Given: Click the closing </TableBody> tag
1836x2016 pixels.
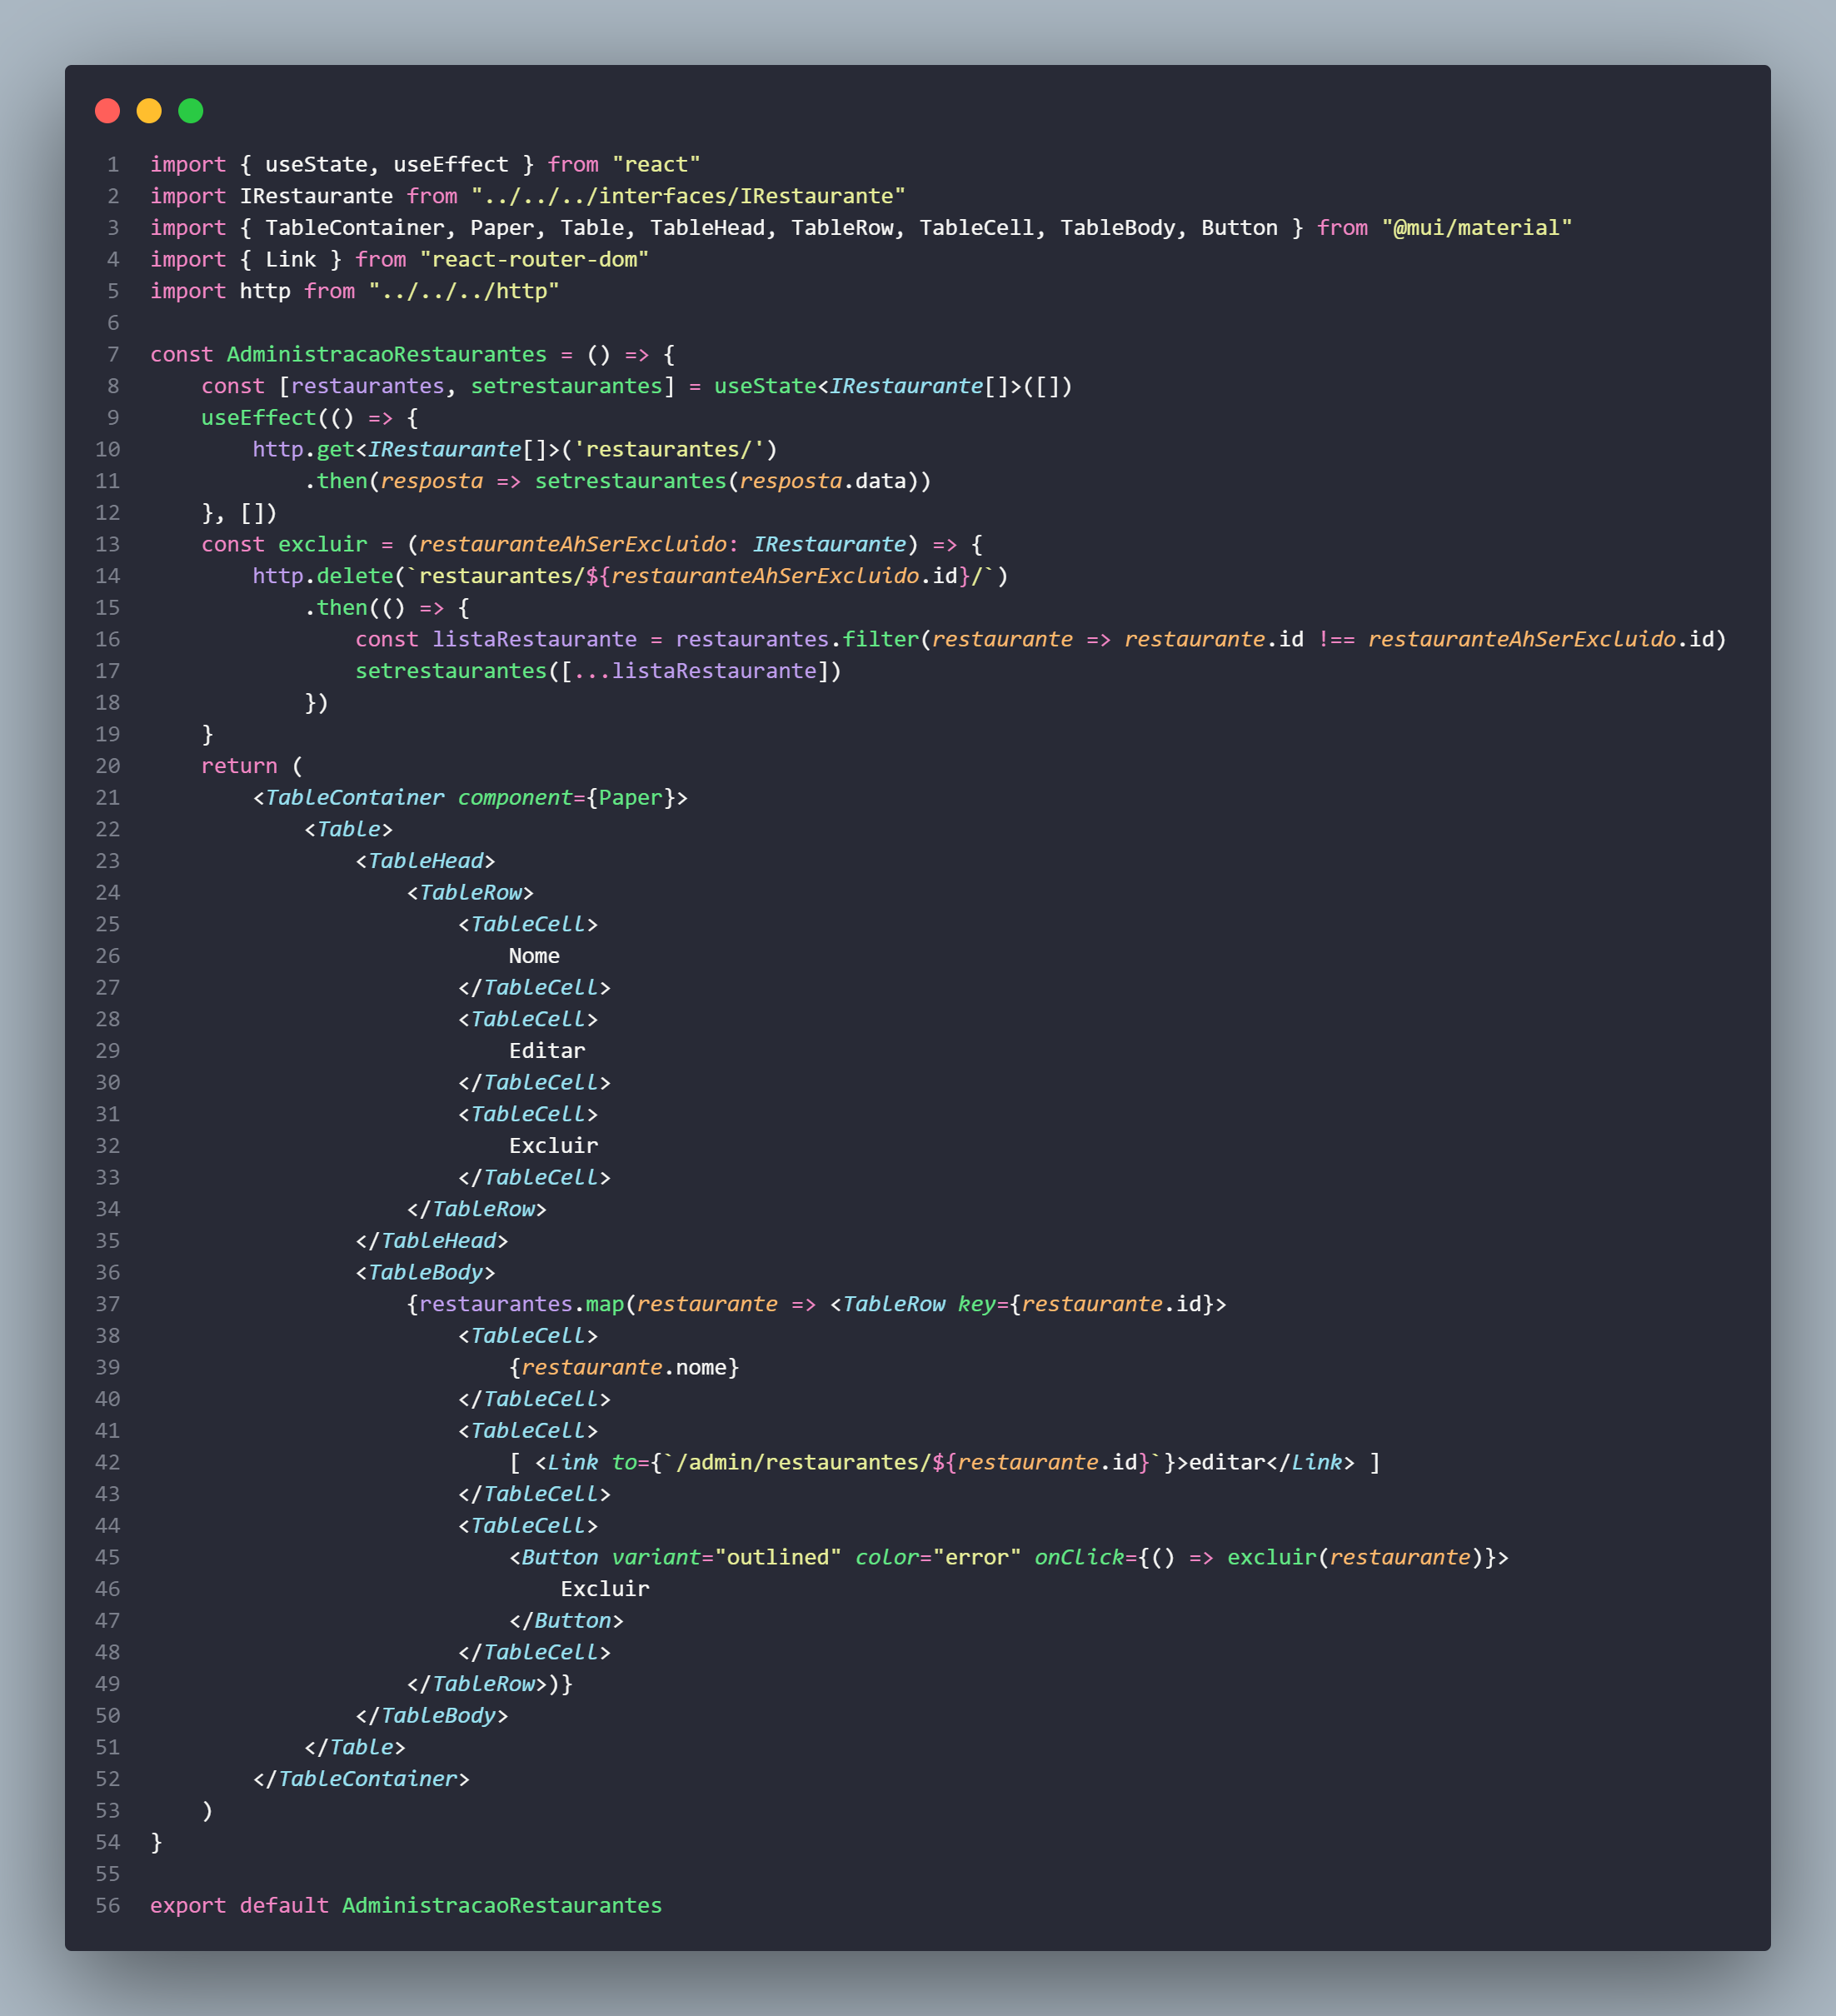Looking at the screenshot, I should [x=431, y=1716].
